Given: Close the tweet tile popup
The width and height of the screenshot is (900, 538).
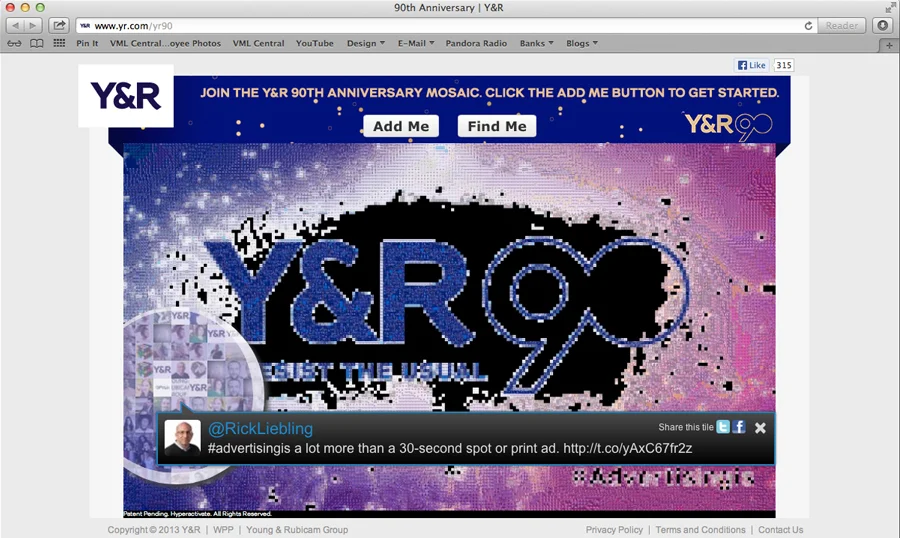Looking at the screenshot, I should click(x=760, y=428).
